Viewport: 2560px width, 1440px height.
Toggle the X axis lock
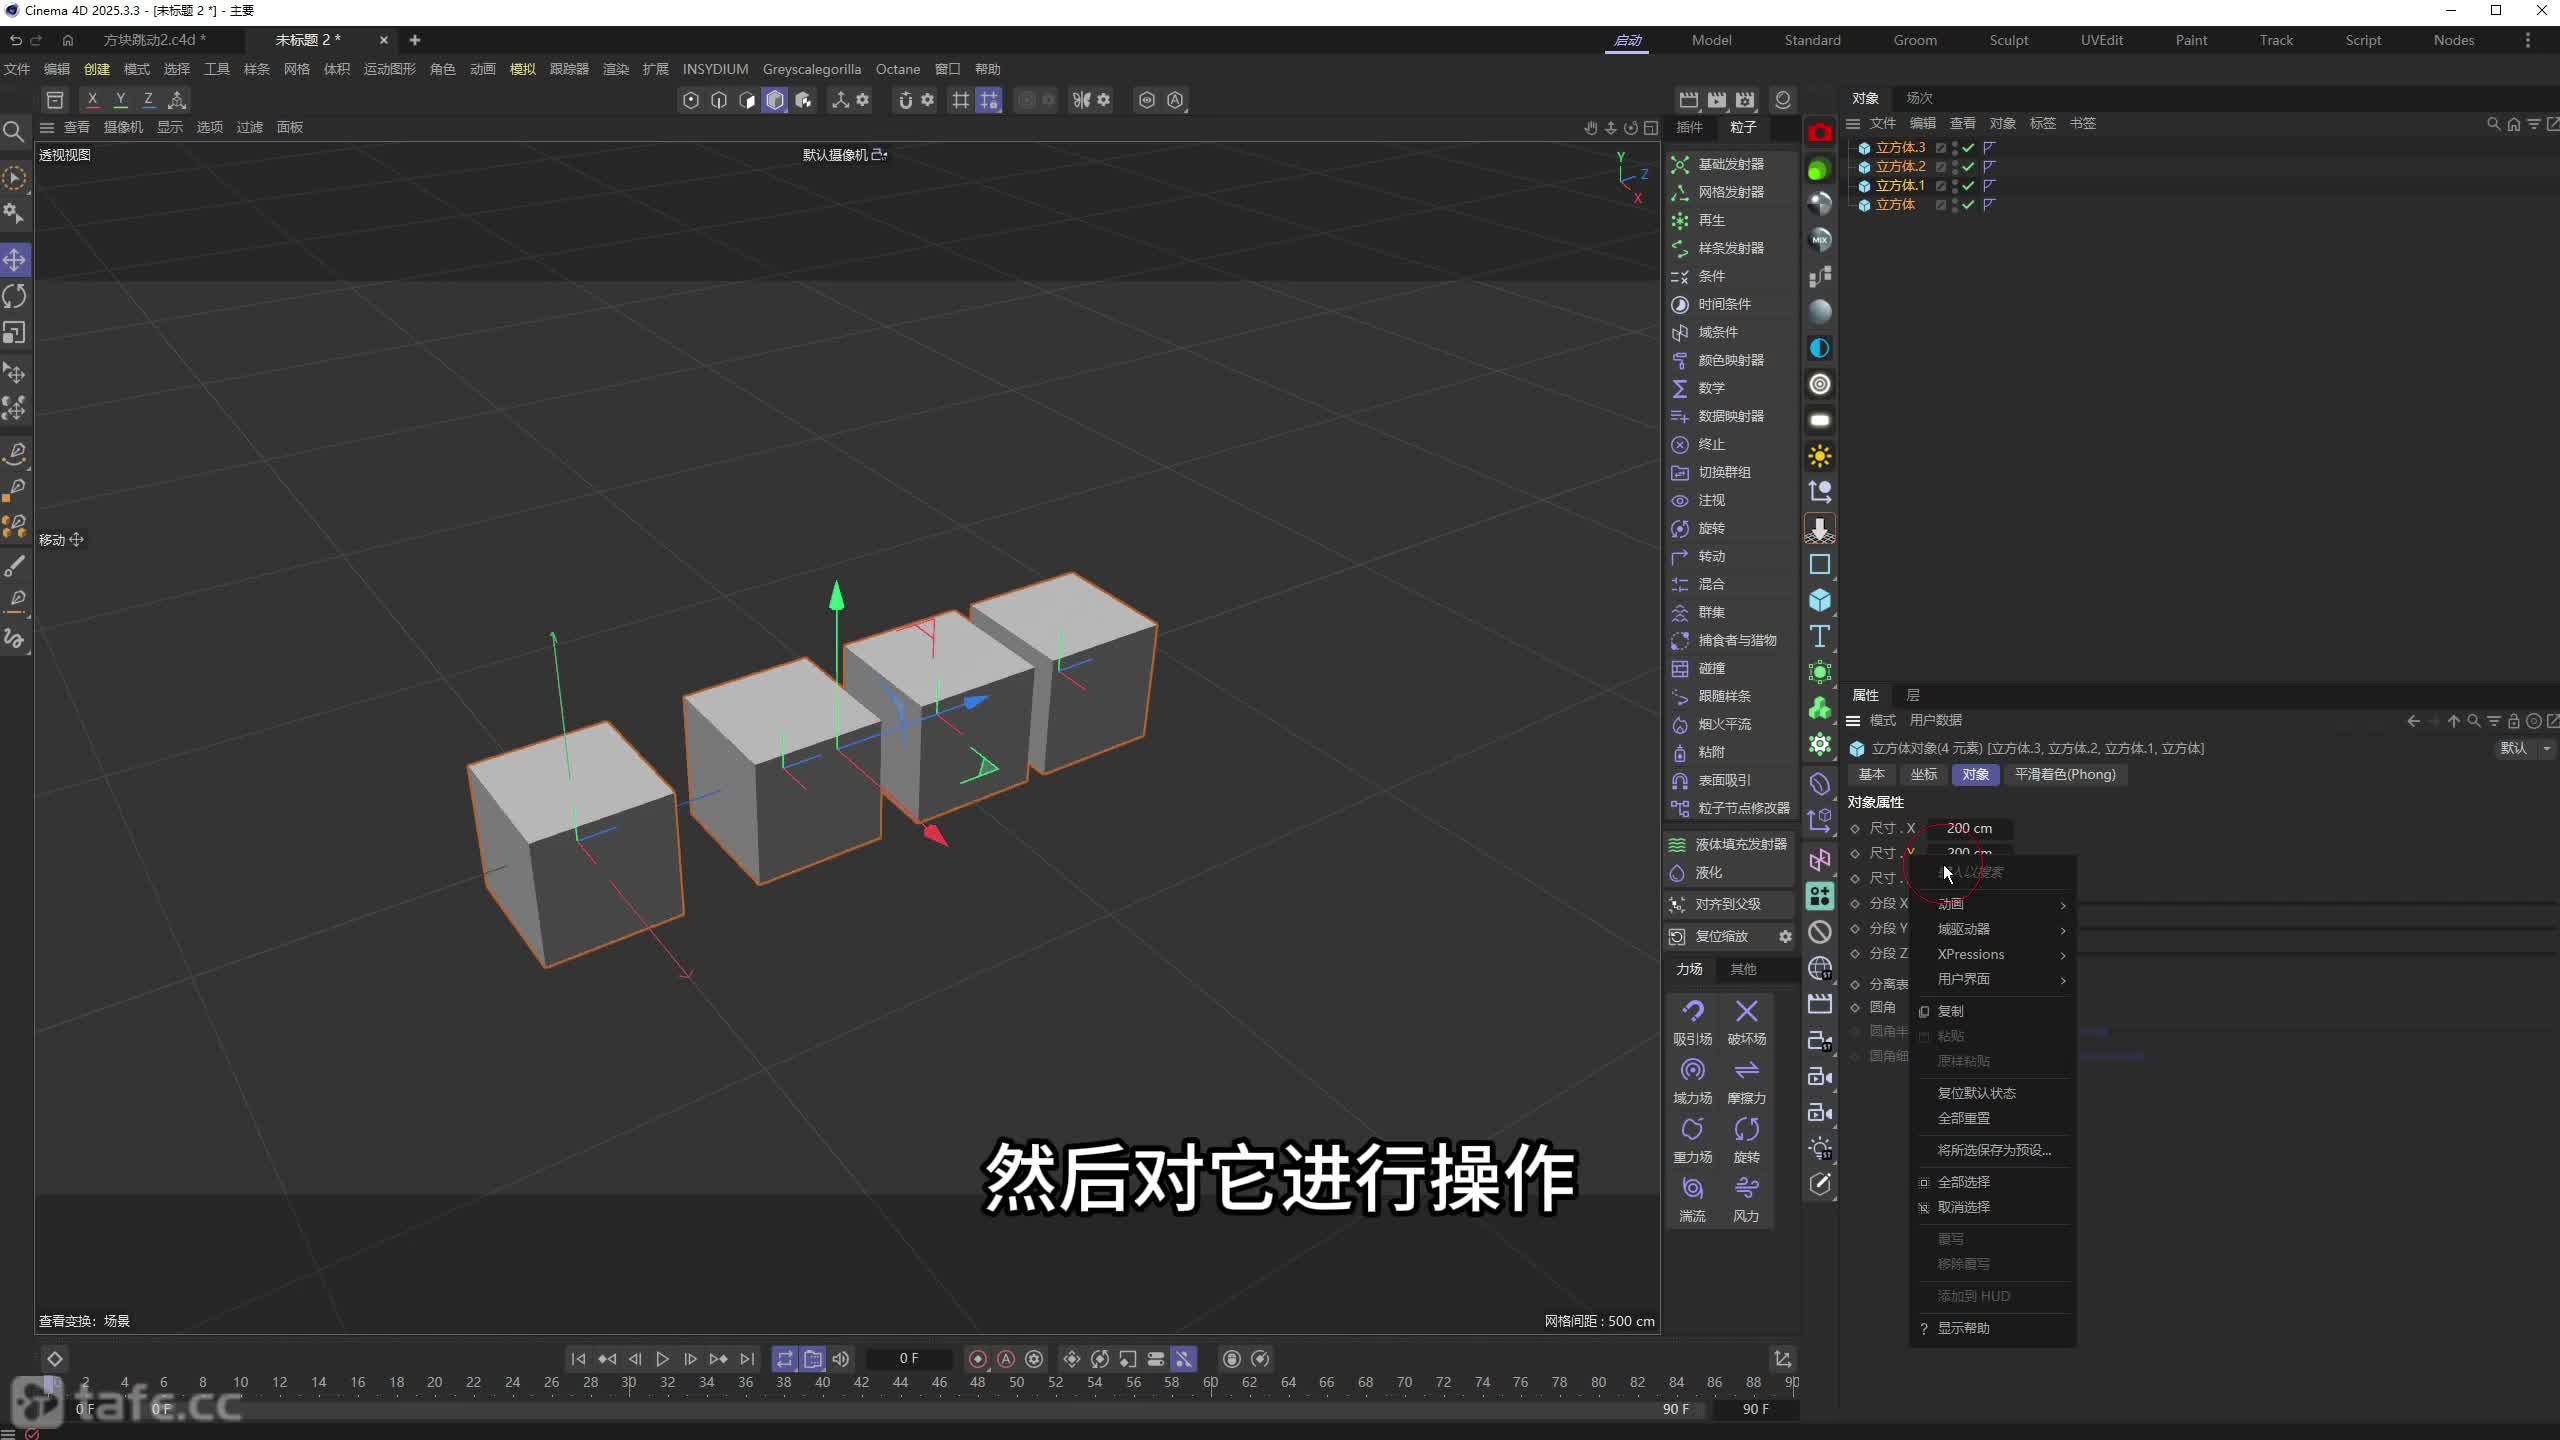coord(92,99)
